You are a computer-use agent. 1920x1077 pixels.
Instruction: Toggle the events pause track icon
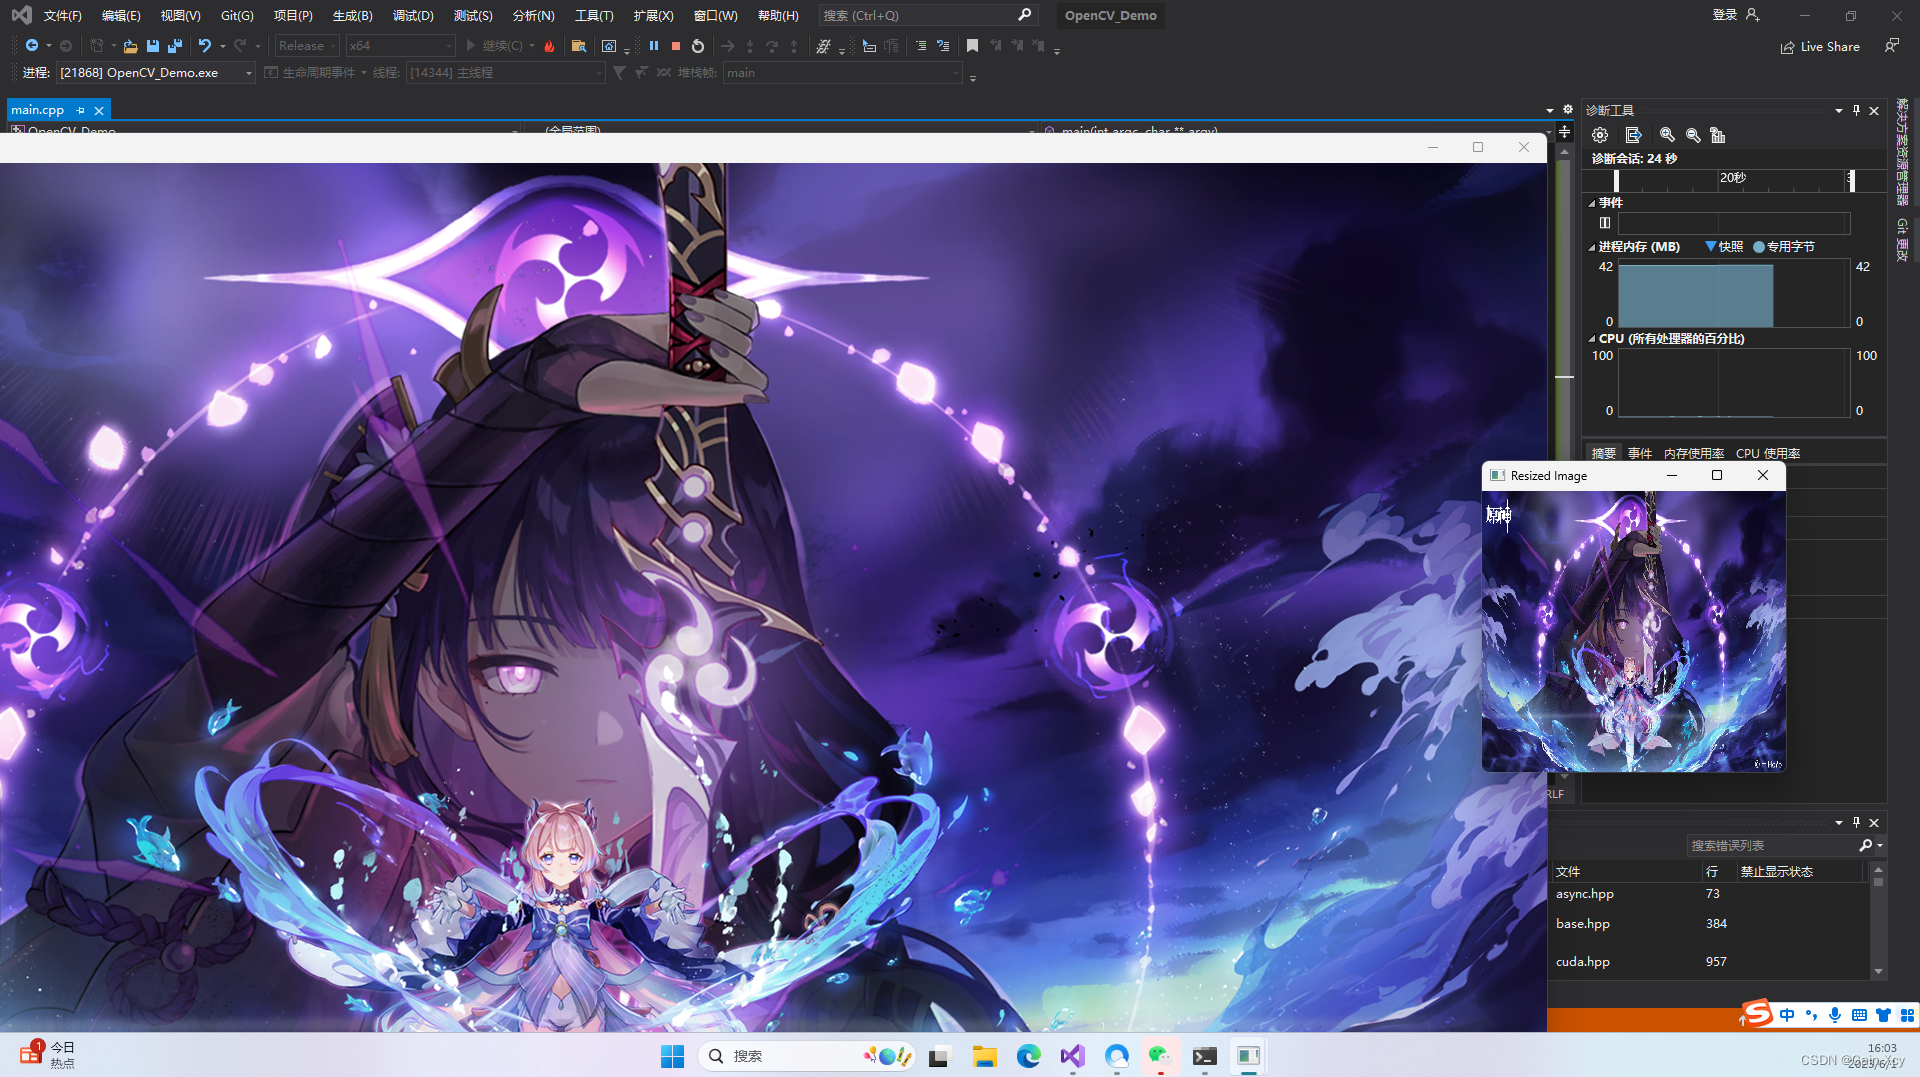1605,223
